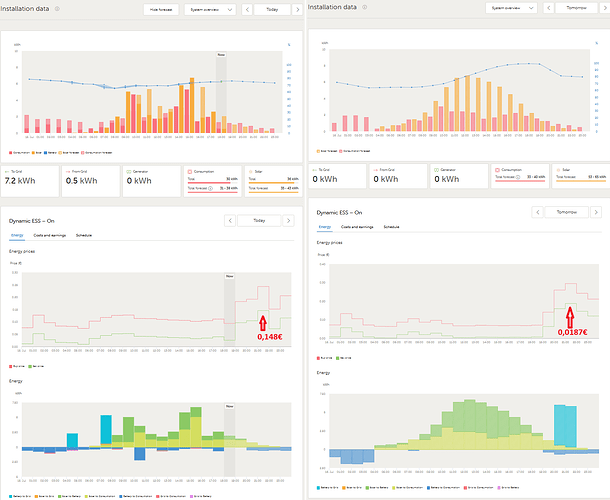Toggle Sell price in left price legend
Screen dimensions: 610x500
36,366
